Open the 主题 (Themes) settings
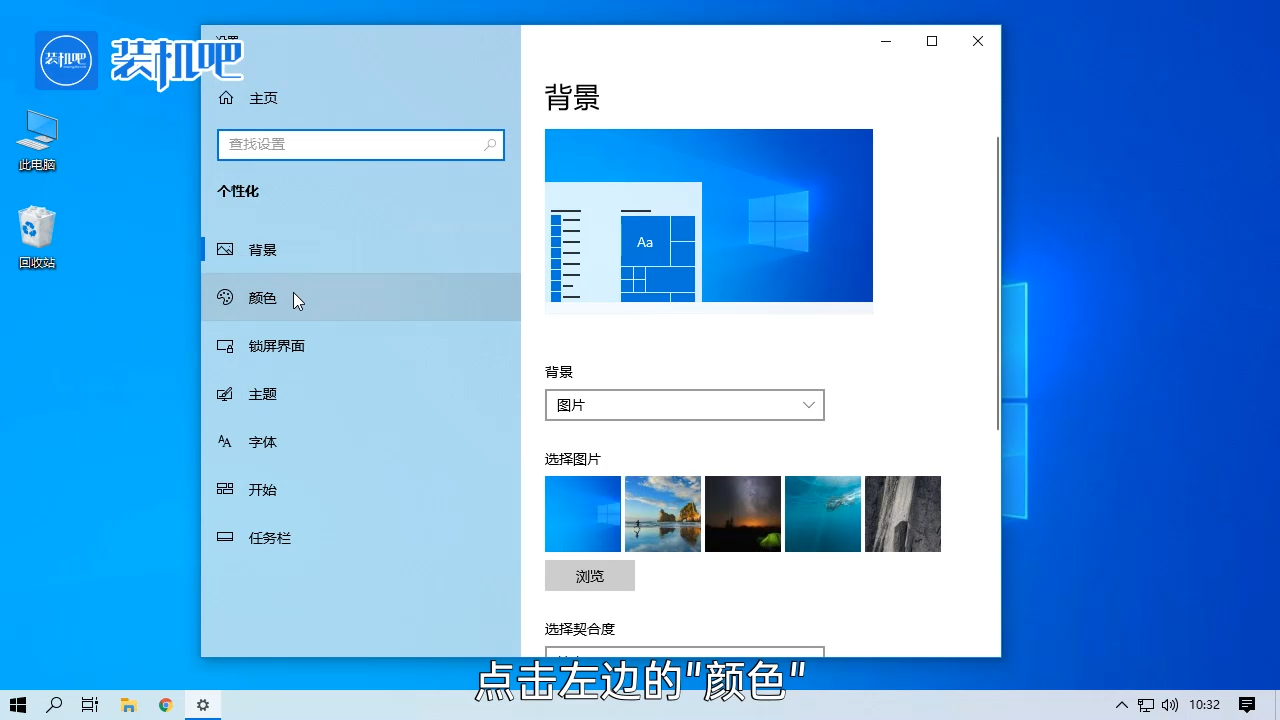This screenshot has height=720, width=1280. (x=262, y=393)
